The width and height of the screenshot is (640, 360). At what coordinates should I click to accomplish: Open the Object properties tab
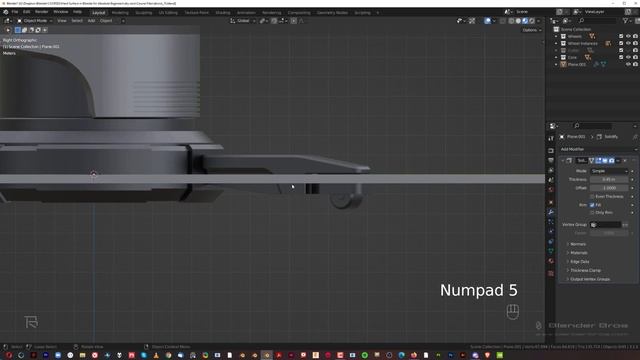551,202
